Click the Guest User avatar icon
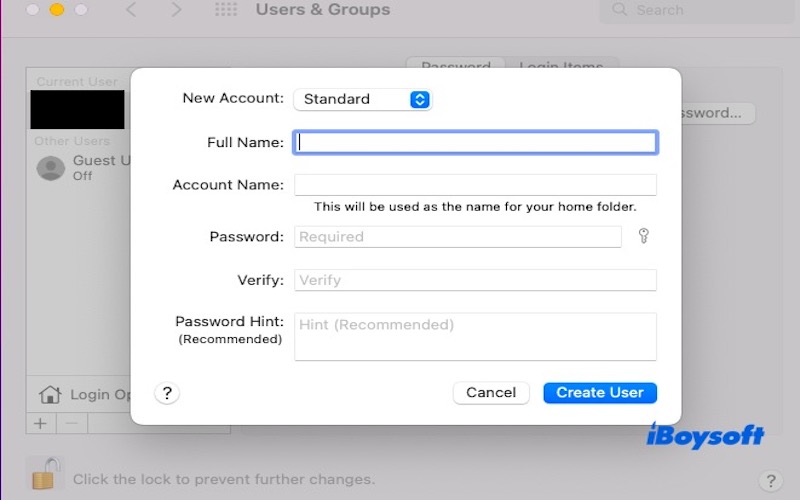This screenshot has height=500, width=800. (51, 167)
